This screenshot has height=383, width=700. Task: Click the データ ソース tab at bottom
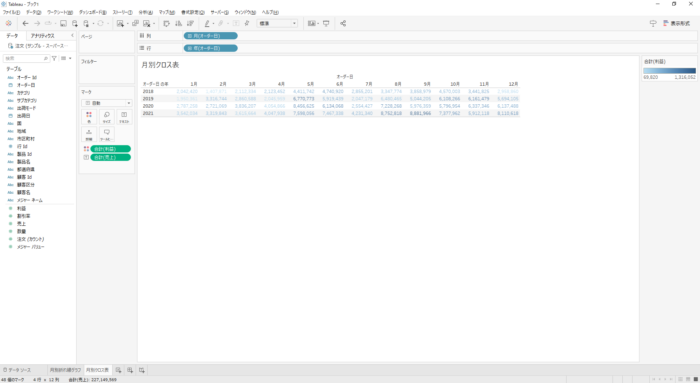point(17,370)
